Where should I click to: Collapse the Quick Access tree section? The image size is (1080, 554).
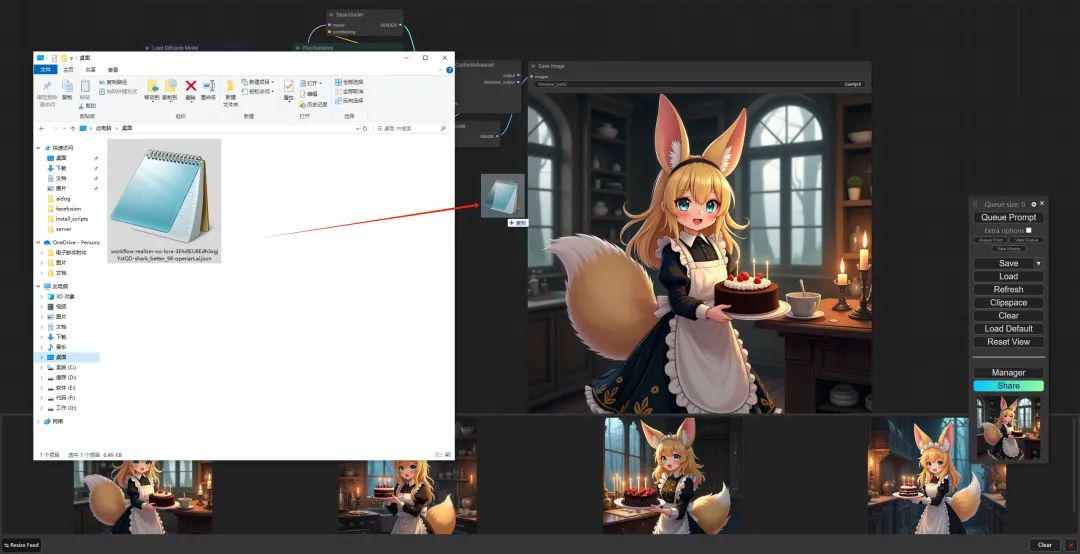(x=39, y=147)
